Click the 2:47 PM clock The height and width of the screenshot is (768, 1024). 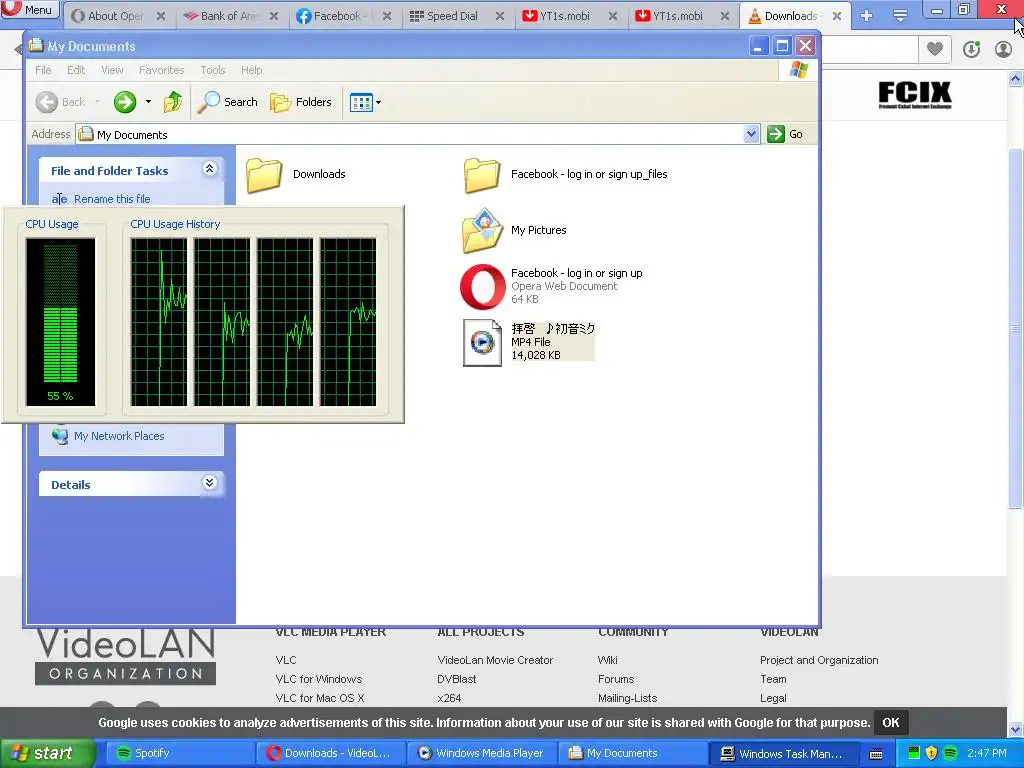[987, 754]
